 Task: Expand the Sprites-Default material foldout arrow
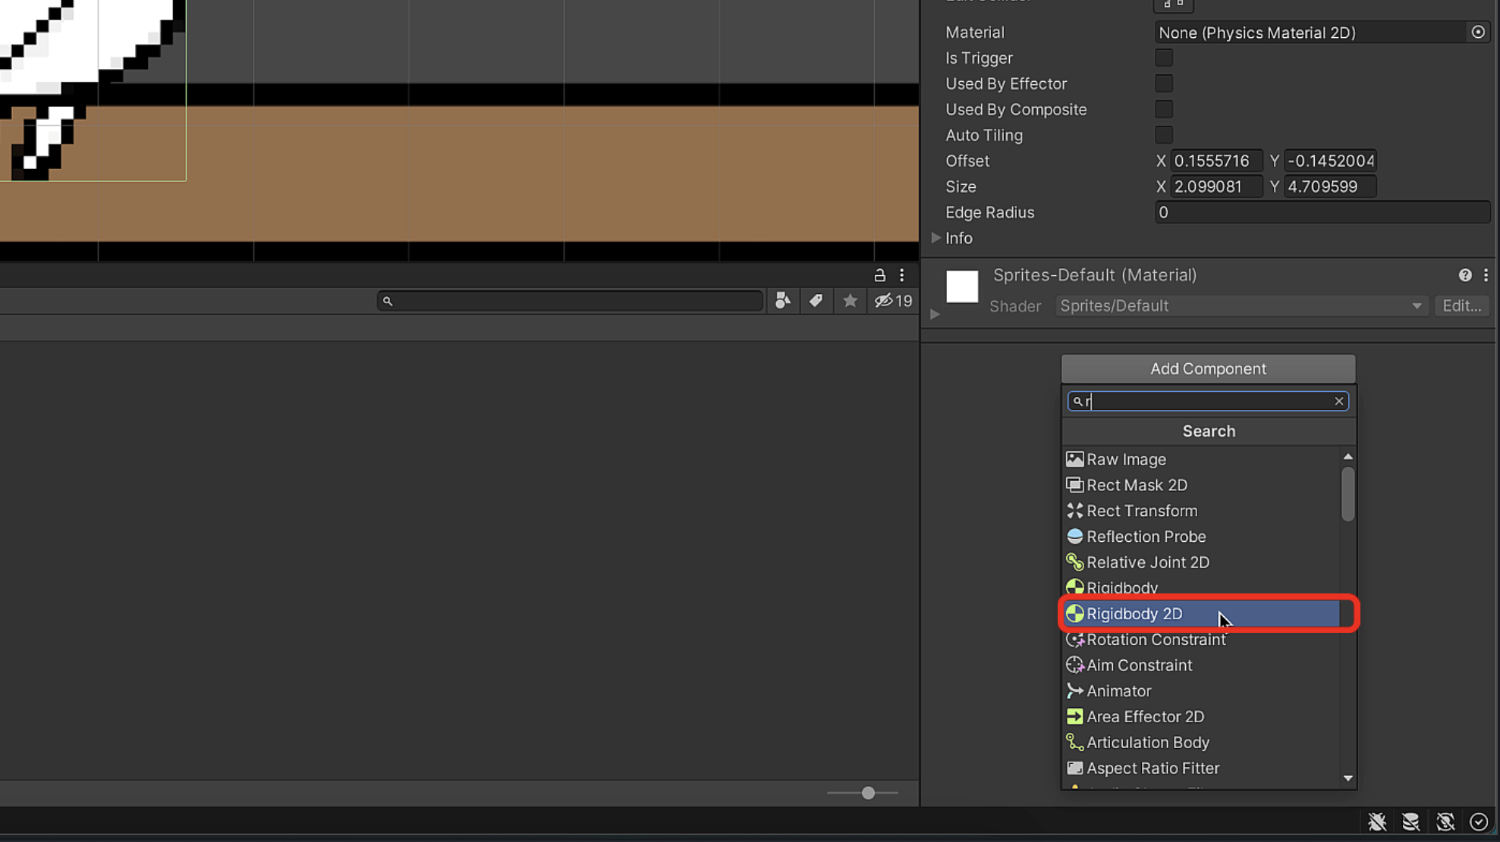[935, 314]
